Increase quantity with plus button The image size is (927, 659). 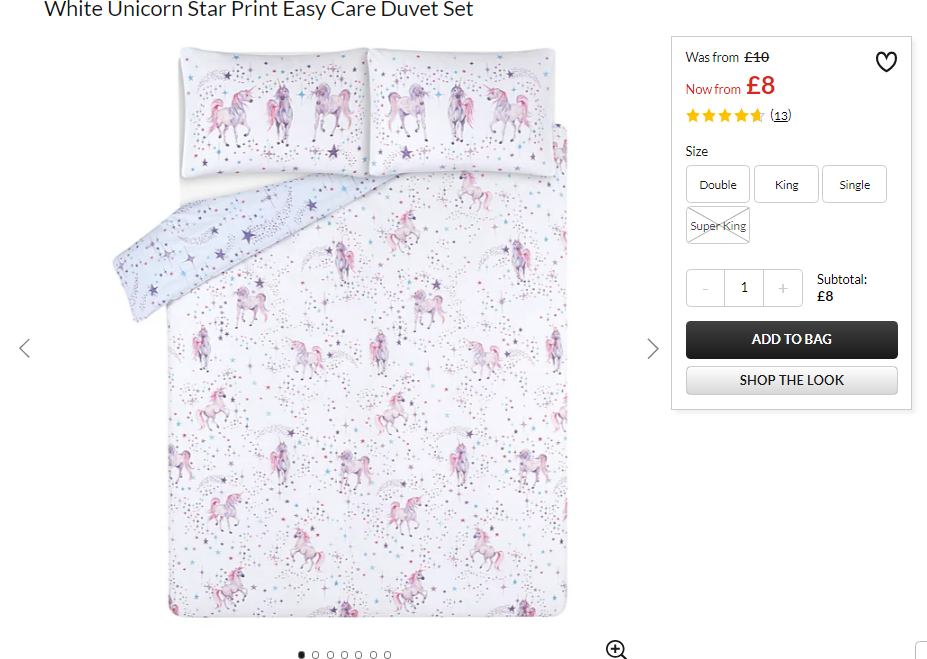tap(783, 288)
